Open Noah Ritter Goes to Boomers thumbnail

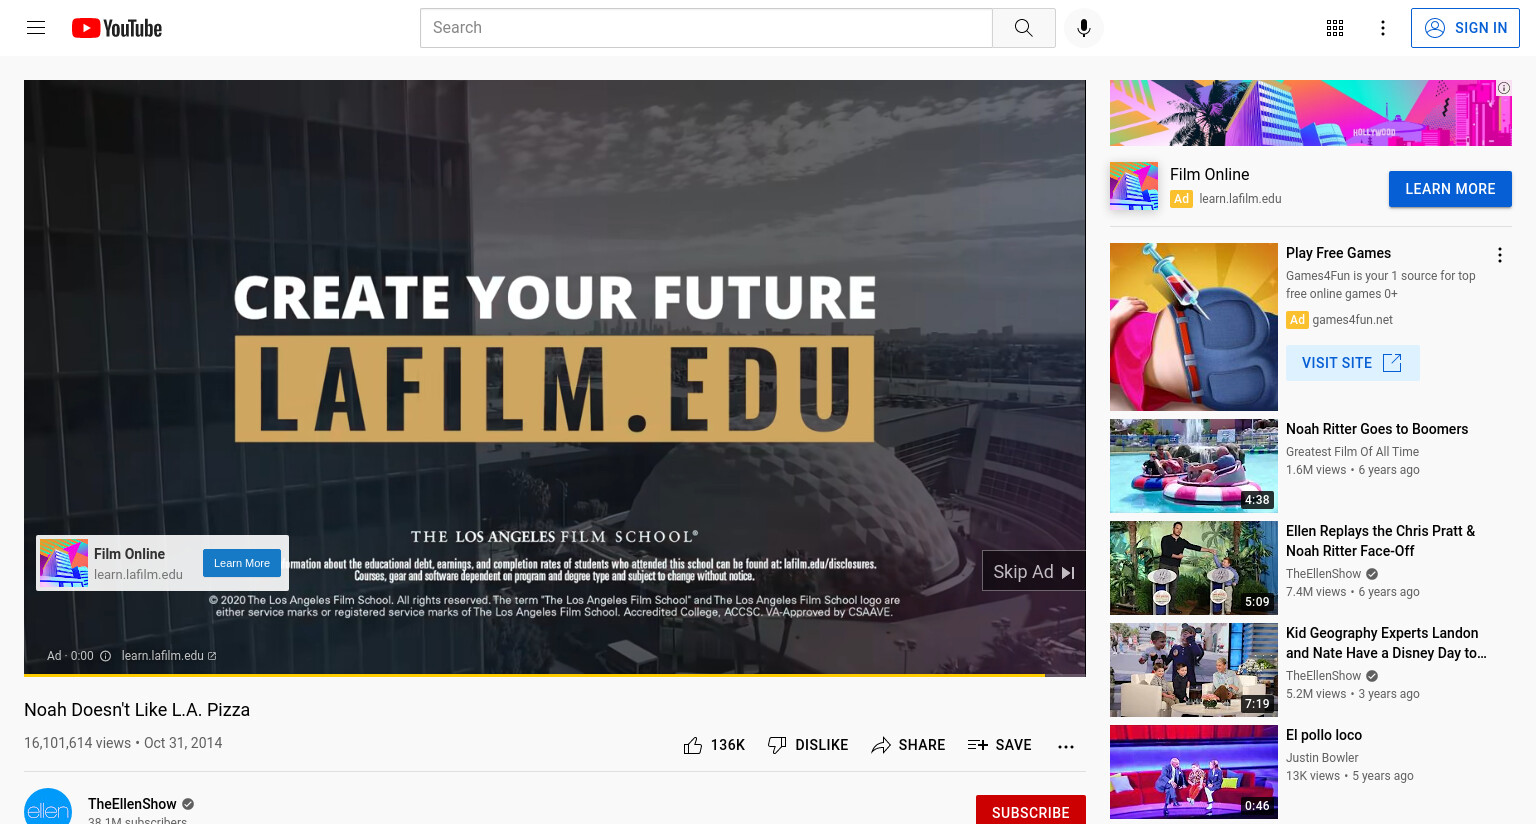(x=1194, y=466)
